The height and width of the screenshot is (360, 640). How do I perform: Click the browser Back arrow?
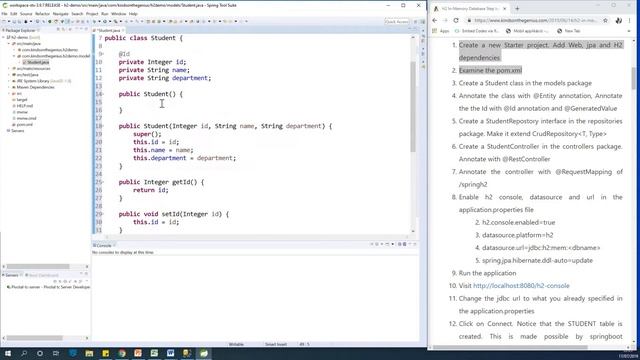coord(435,20)
